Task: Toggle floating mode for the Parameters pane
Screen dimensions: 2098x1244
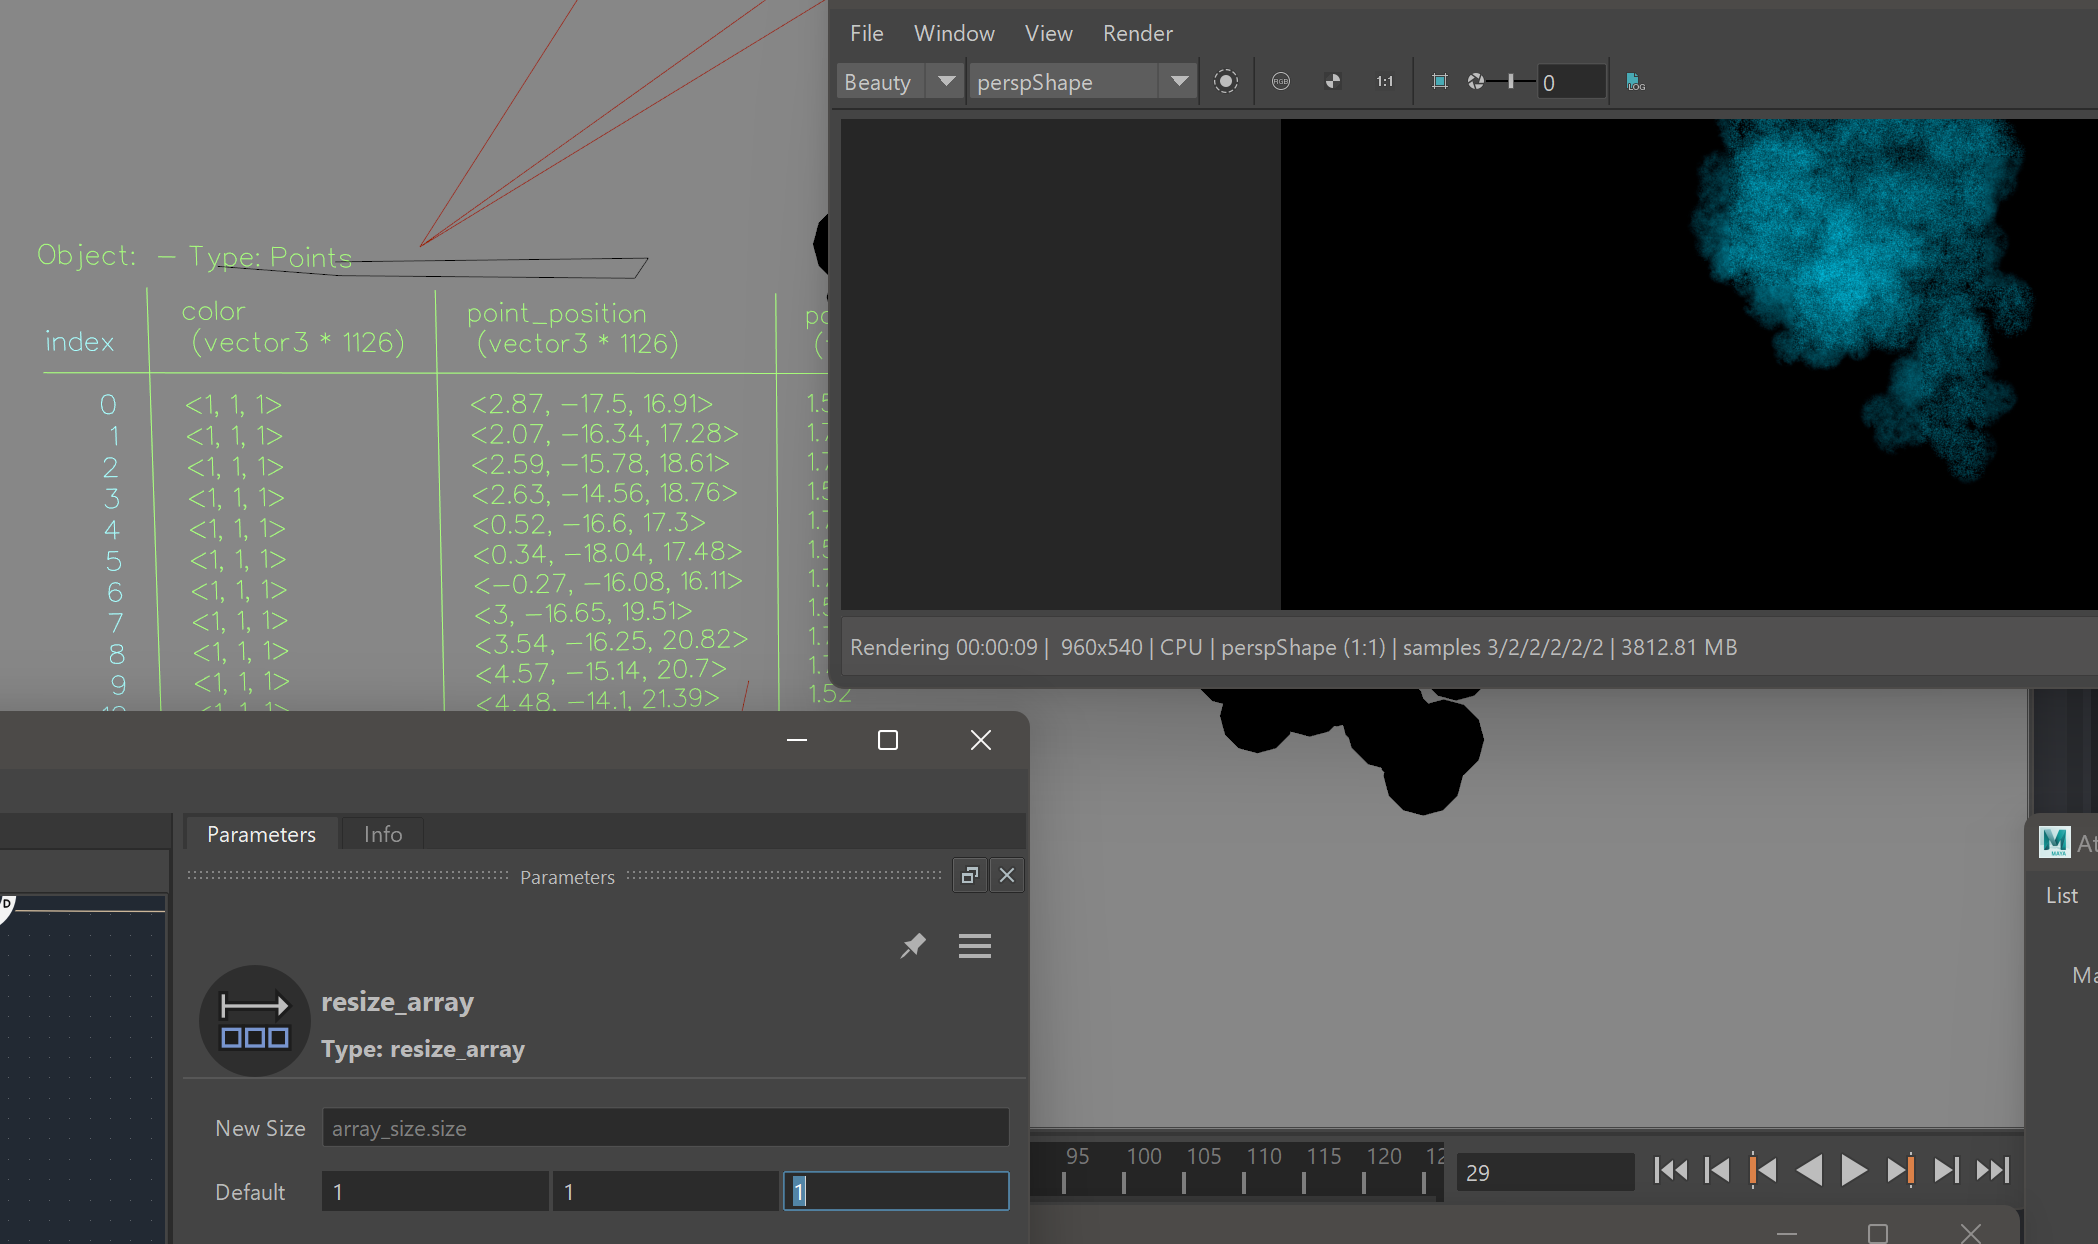Action: point(968,875)
